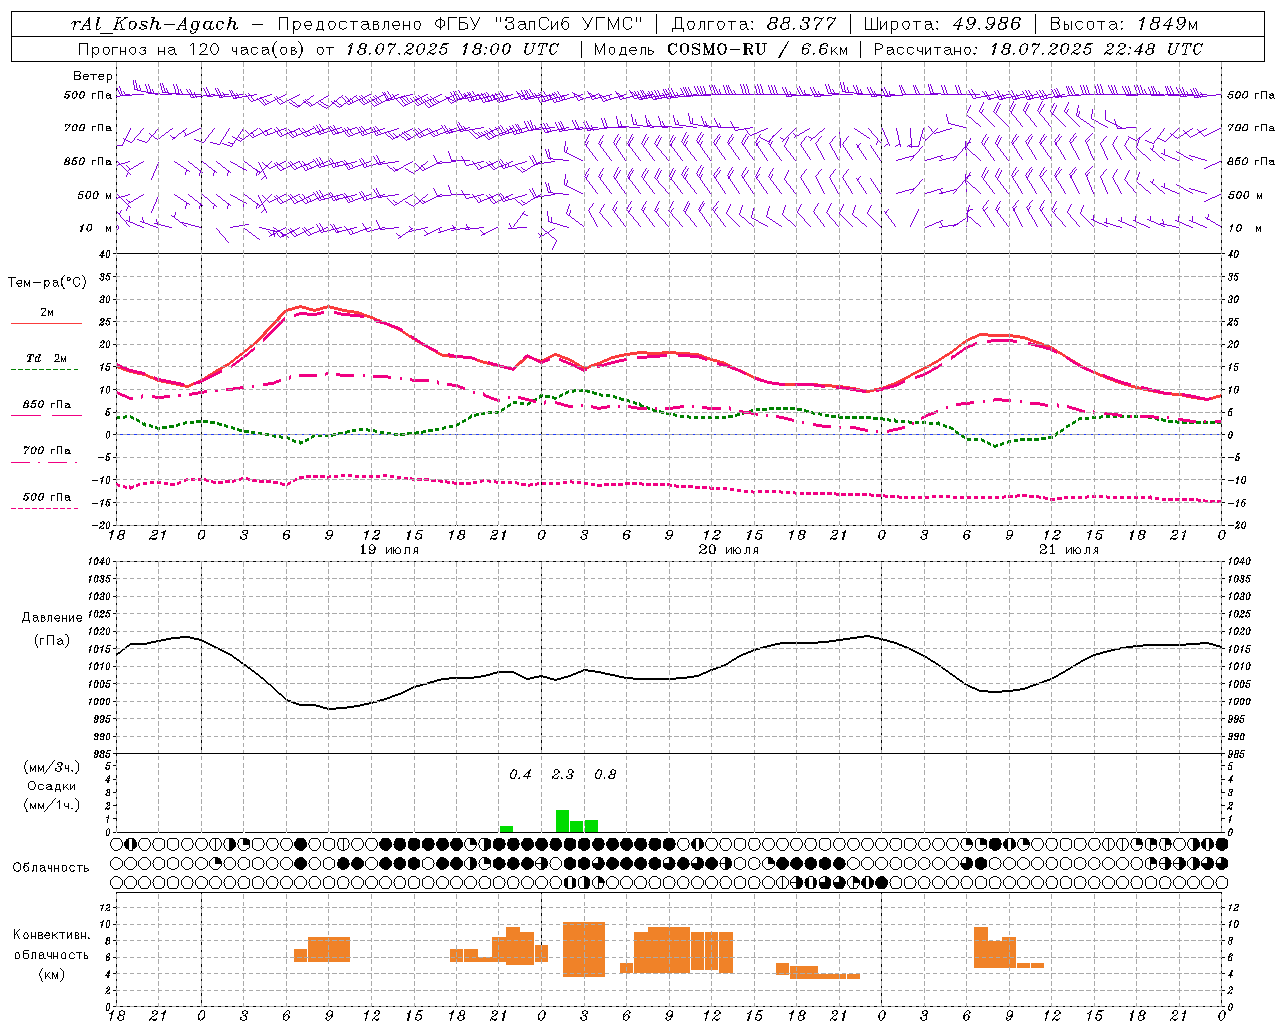Click the 0.4 precipitation value

[x=520, y=775]
